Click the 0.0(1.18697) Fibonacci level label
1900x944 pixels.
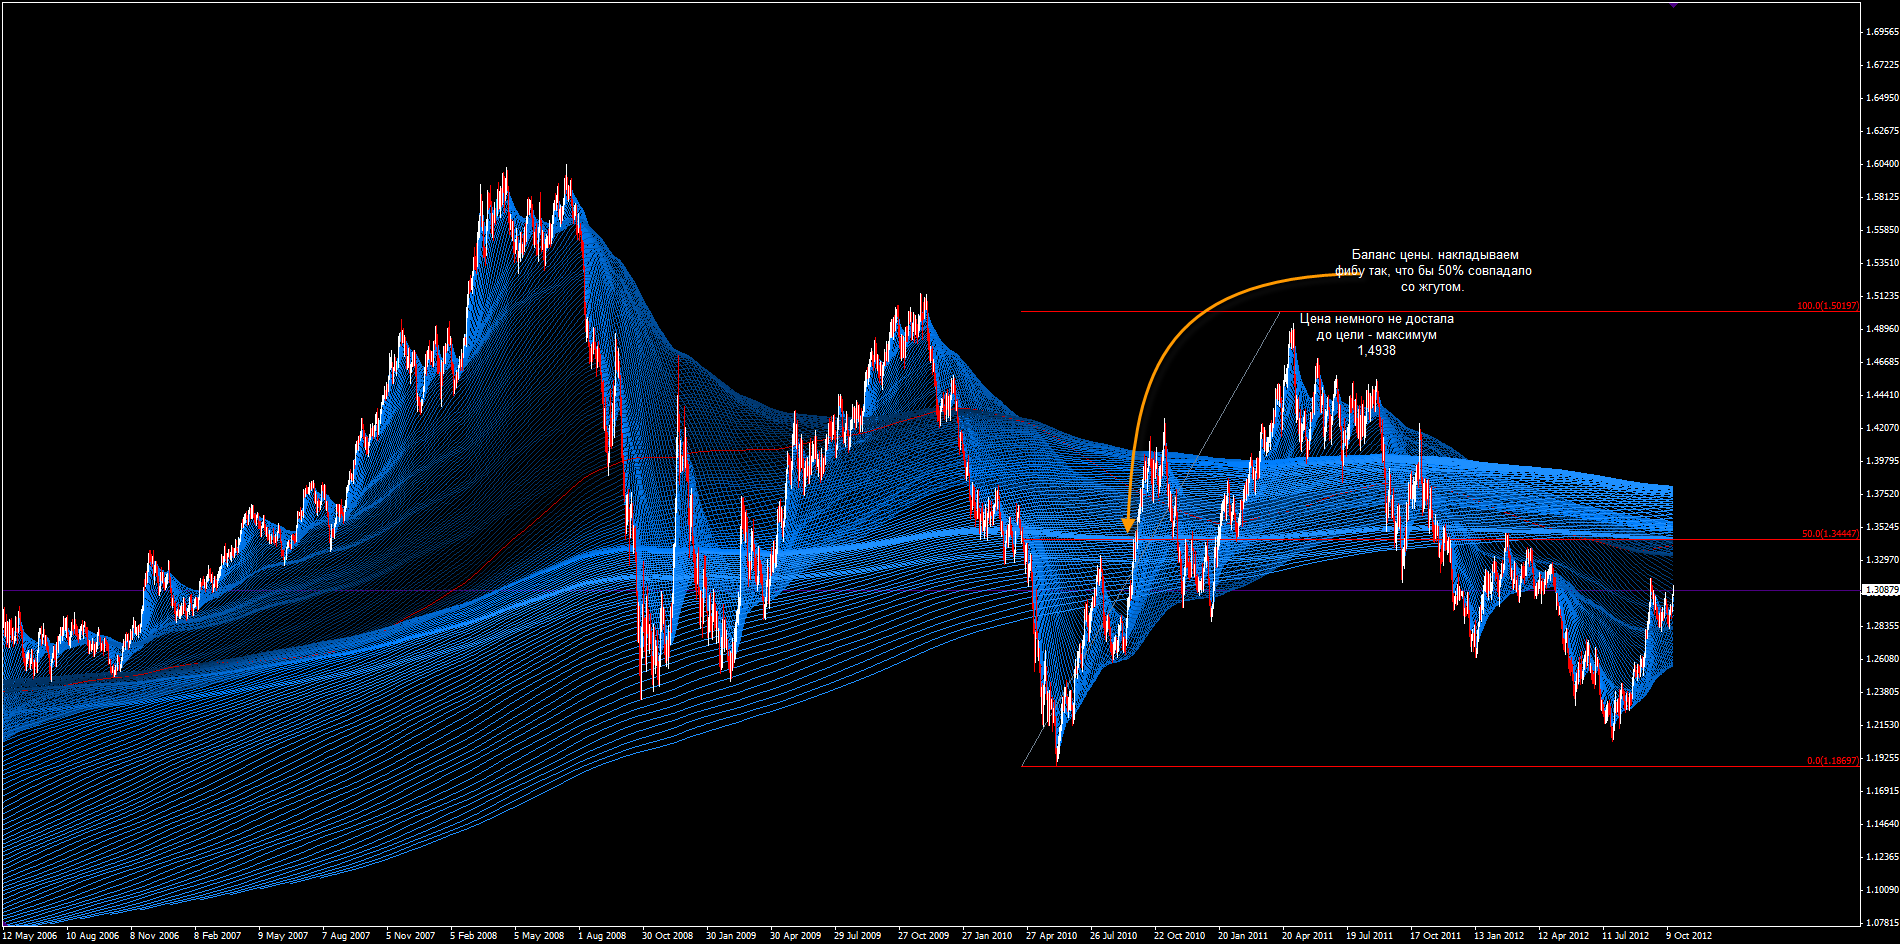[1832, 761]
